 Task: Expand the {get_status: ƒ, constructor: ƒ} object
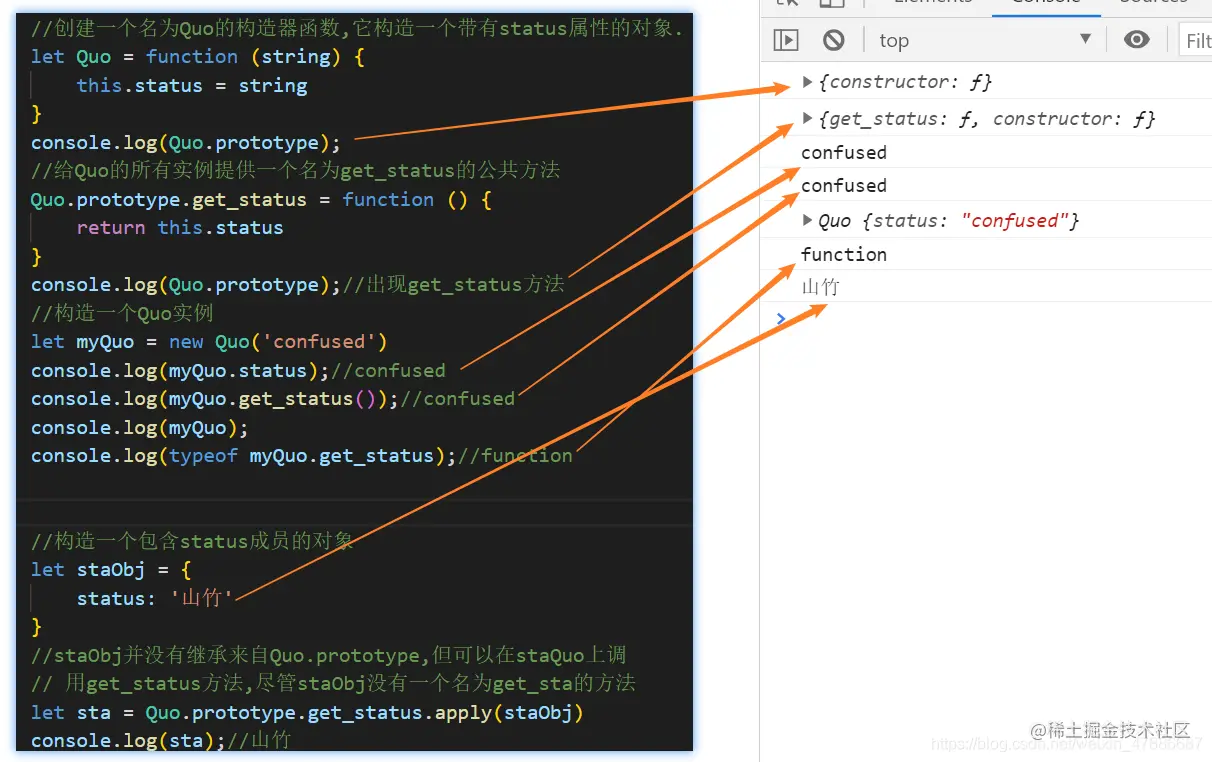[808, 118]
